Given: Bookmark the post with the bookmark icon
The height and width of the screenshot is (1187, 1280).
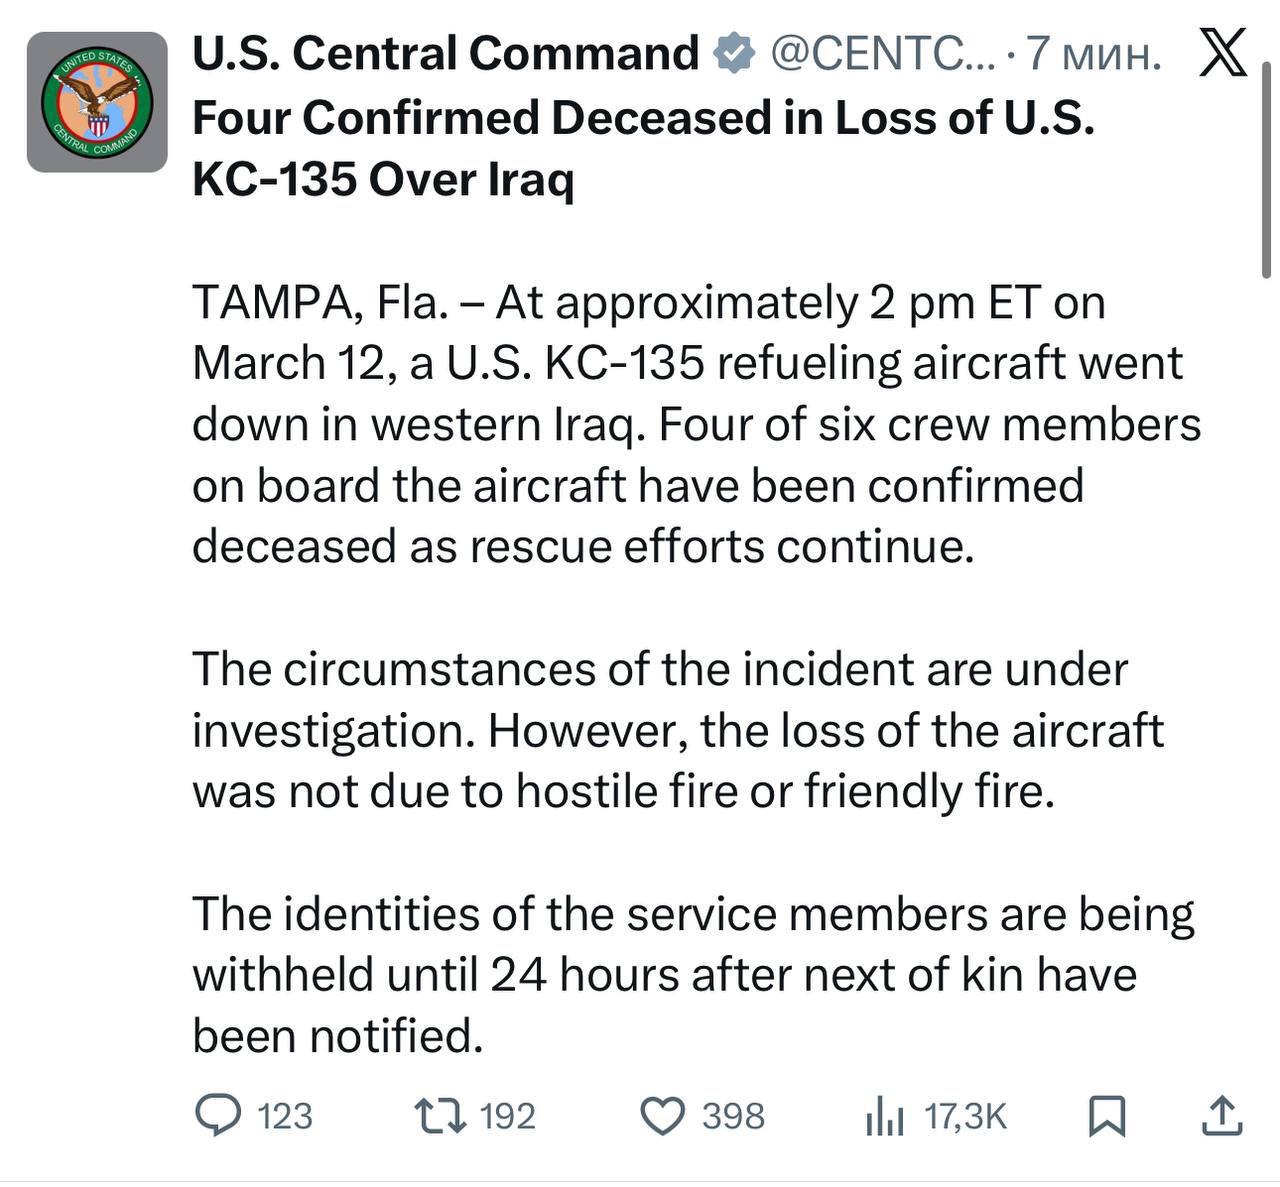Looking at the screenshot, I should point(1106,1116).
